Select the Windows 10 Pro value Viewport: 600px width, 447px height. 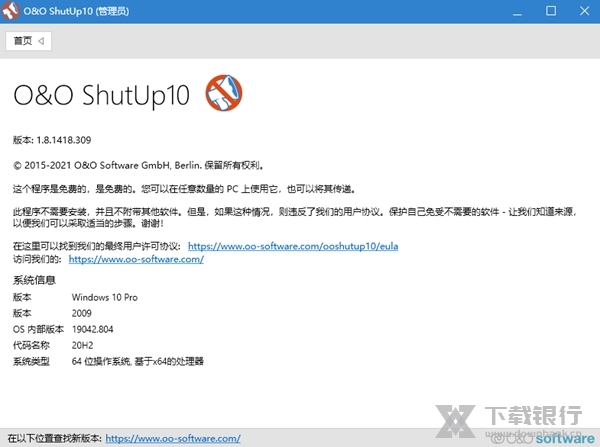[105, 297]
